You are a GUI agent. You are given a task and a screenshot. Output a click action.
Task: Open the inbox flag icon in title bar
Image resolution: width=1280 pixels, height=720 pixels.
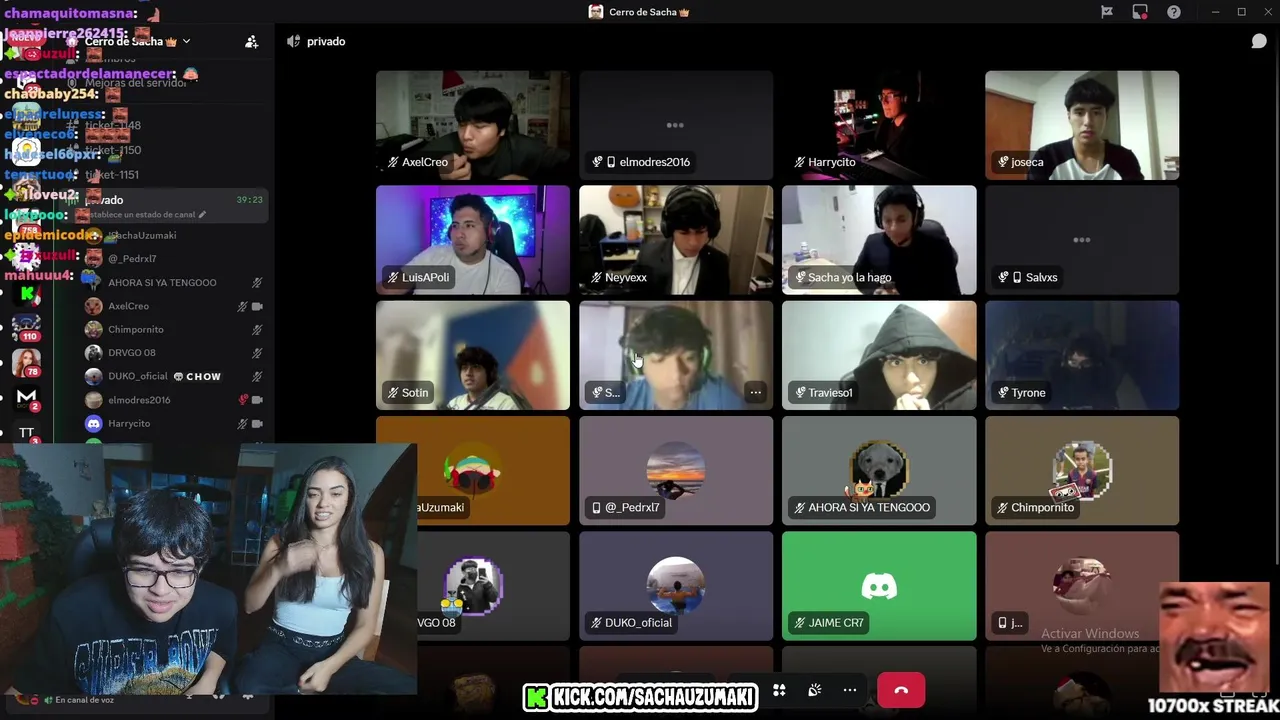coord(1107,12)
